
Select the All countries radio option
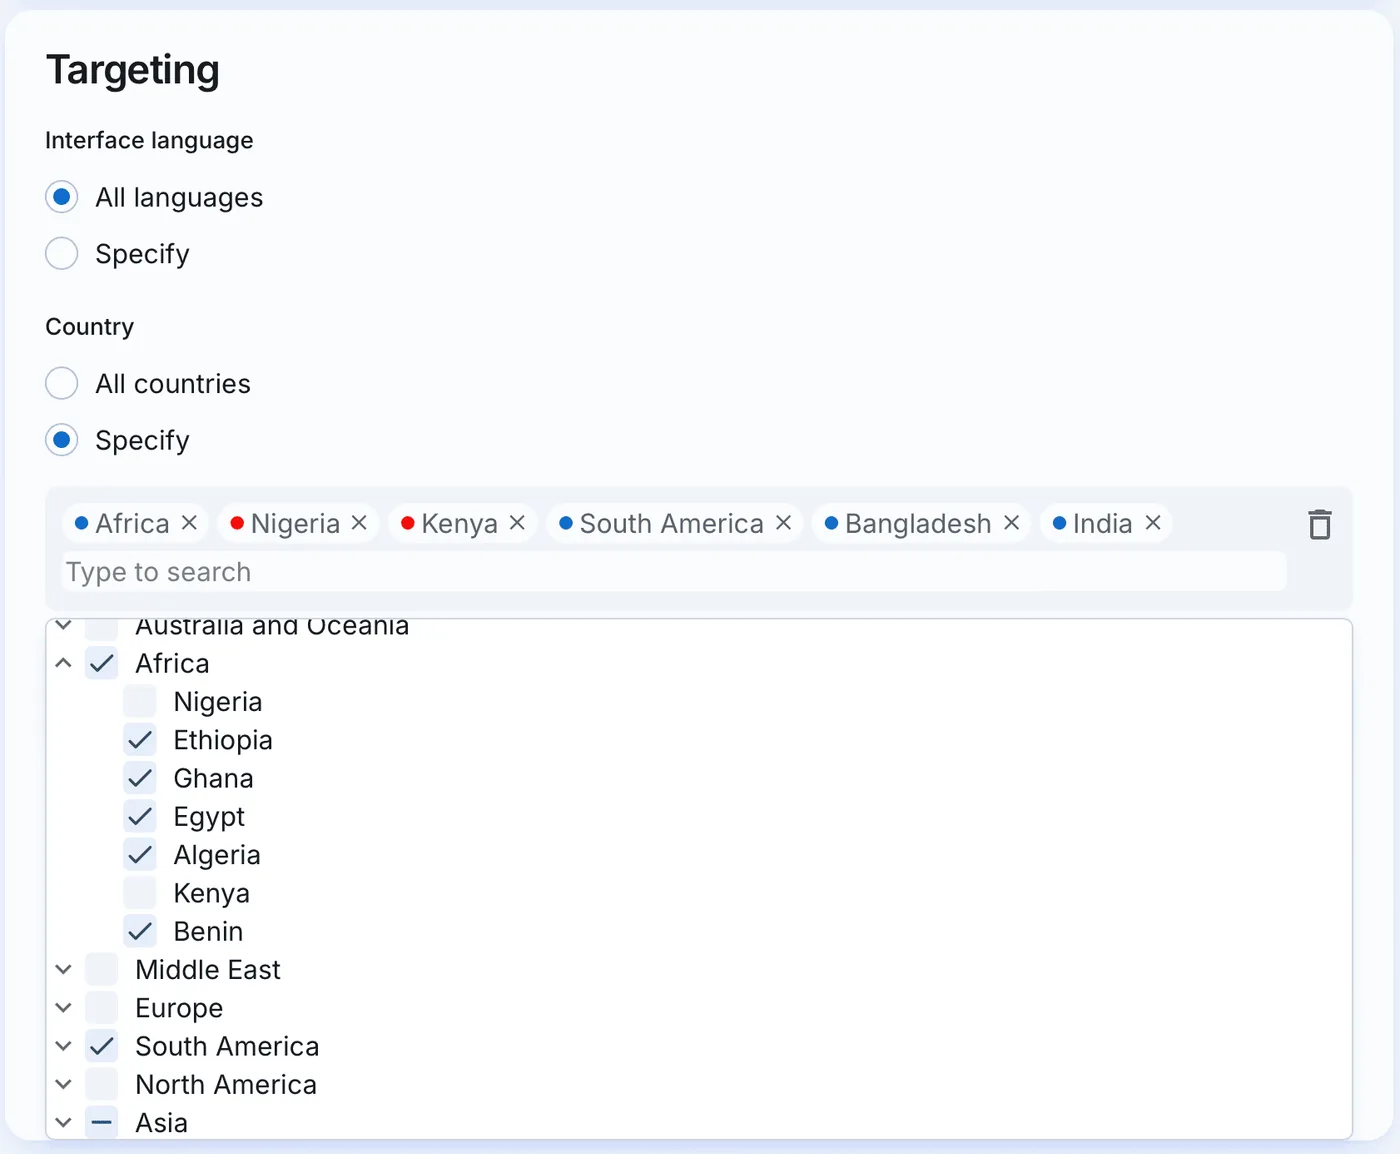(62, 383)
